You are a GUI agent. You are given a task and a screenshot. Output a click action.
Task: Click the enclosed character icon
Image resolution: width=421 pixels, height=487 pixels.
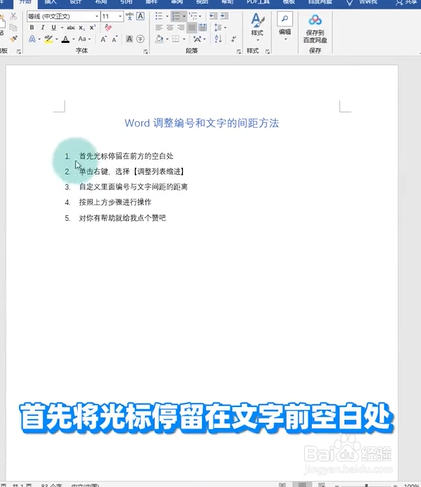141,39
